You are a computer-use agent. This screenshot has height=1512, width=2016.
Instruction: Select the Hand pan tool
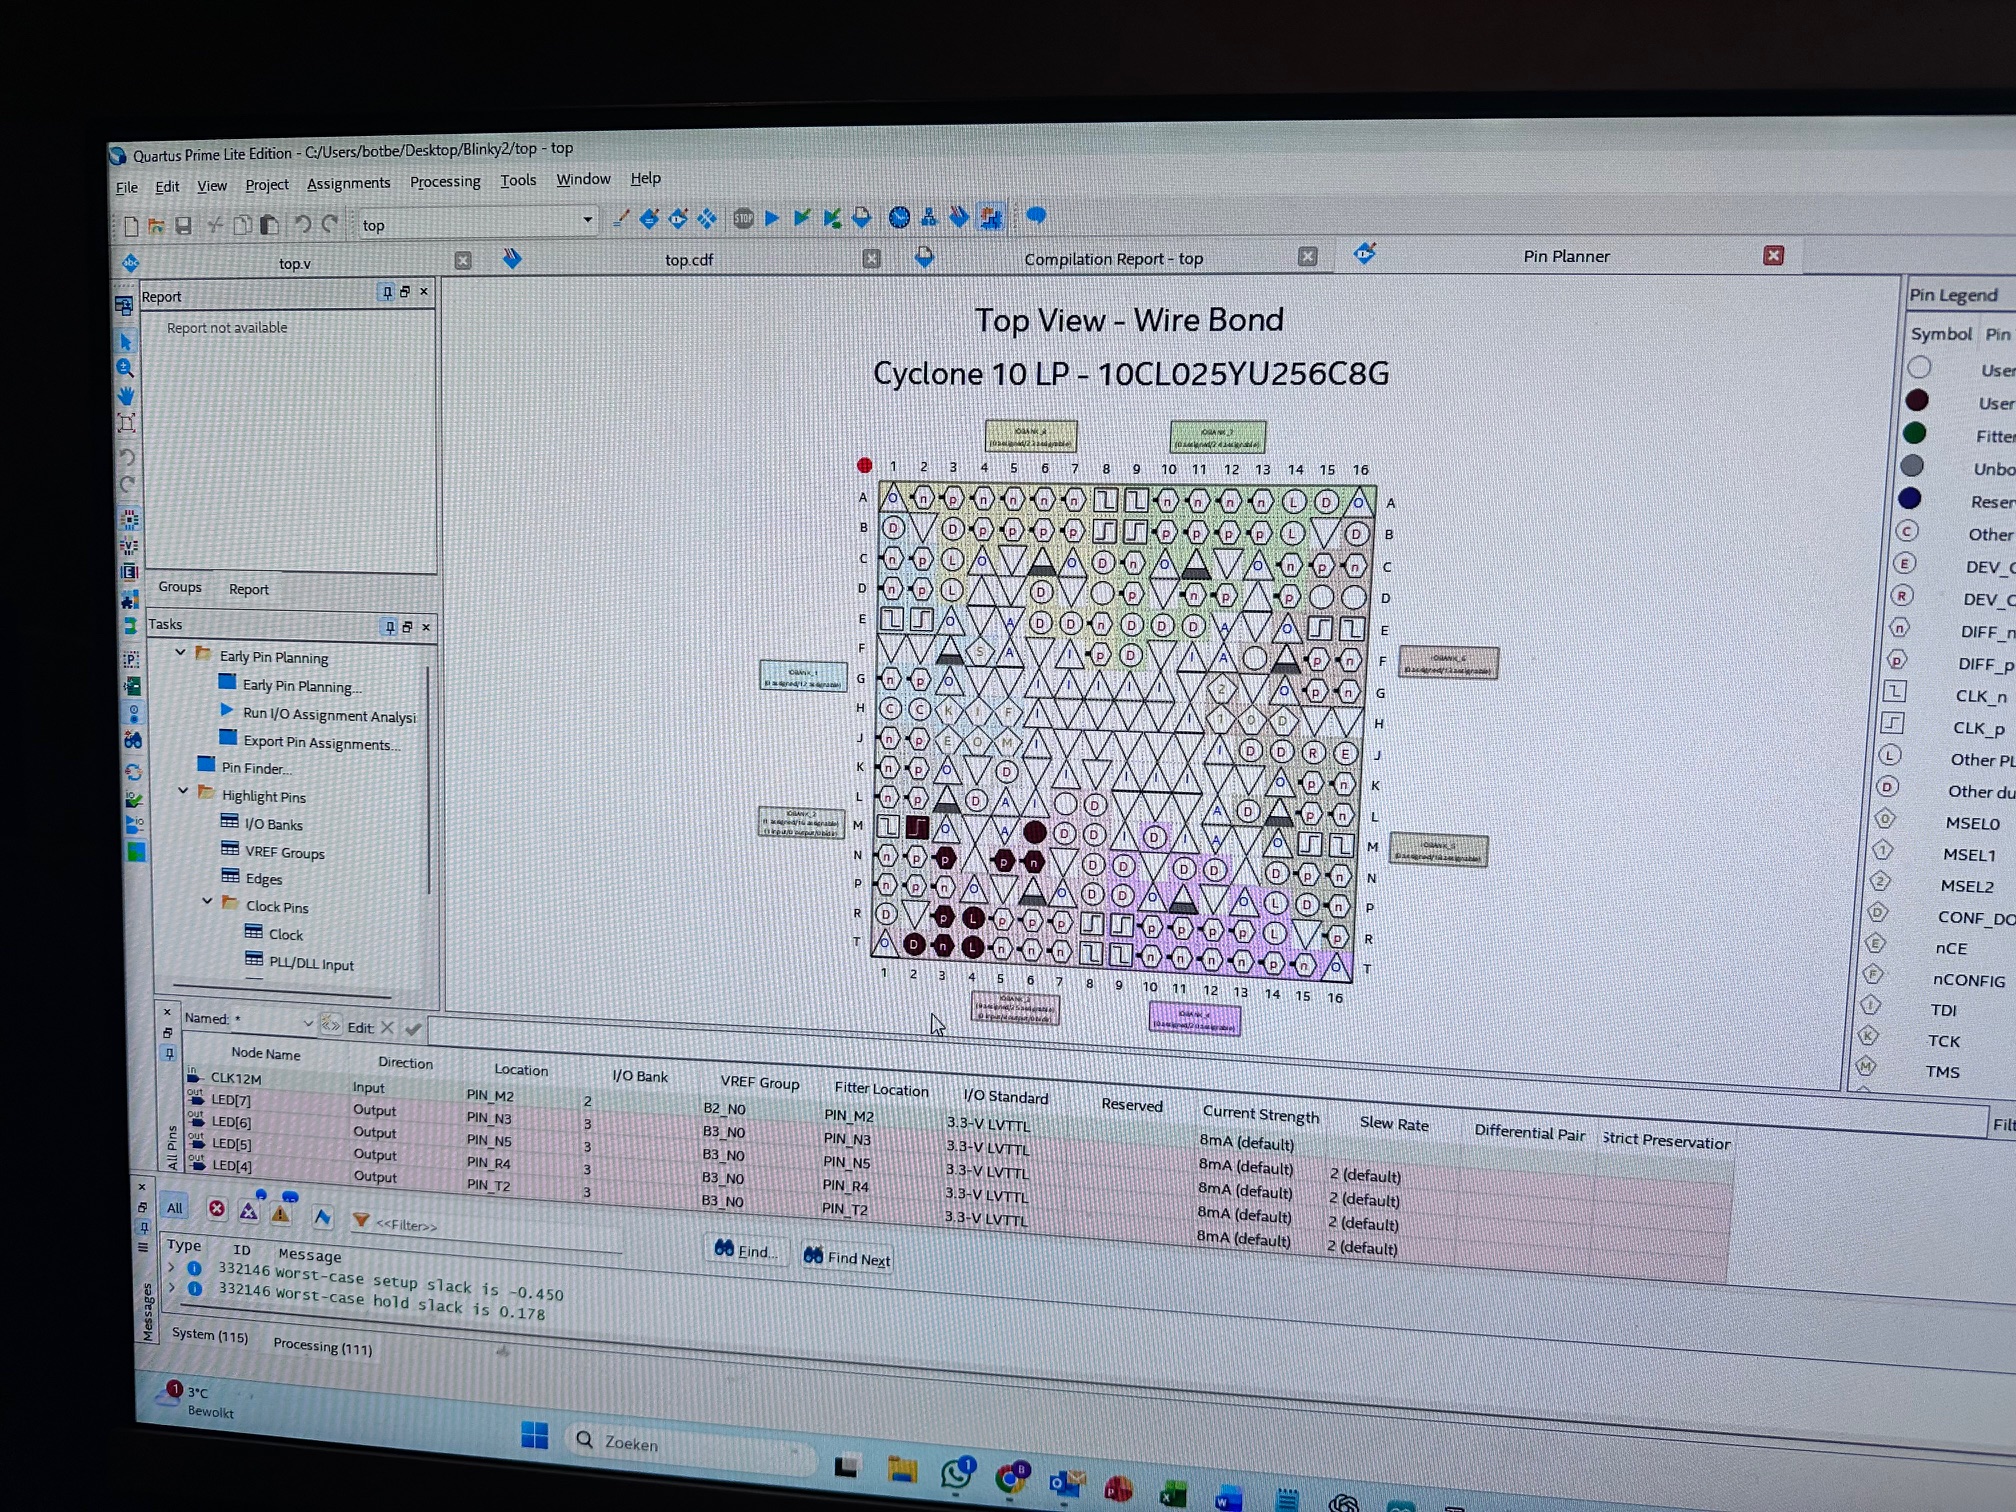126,396
